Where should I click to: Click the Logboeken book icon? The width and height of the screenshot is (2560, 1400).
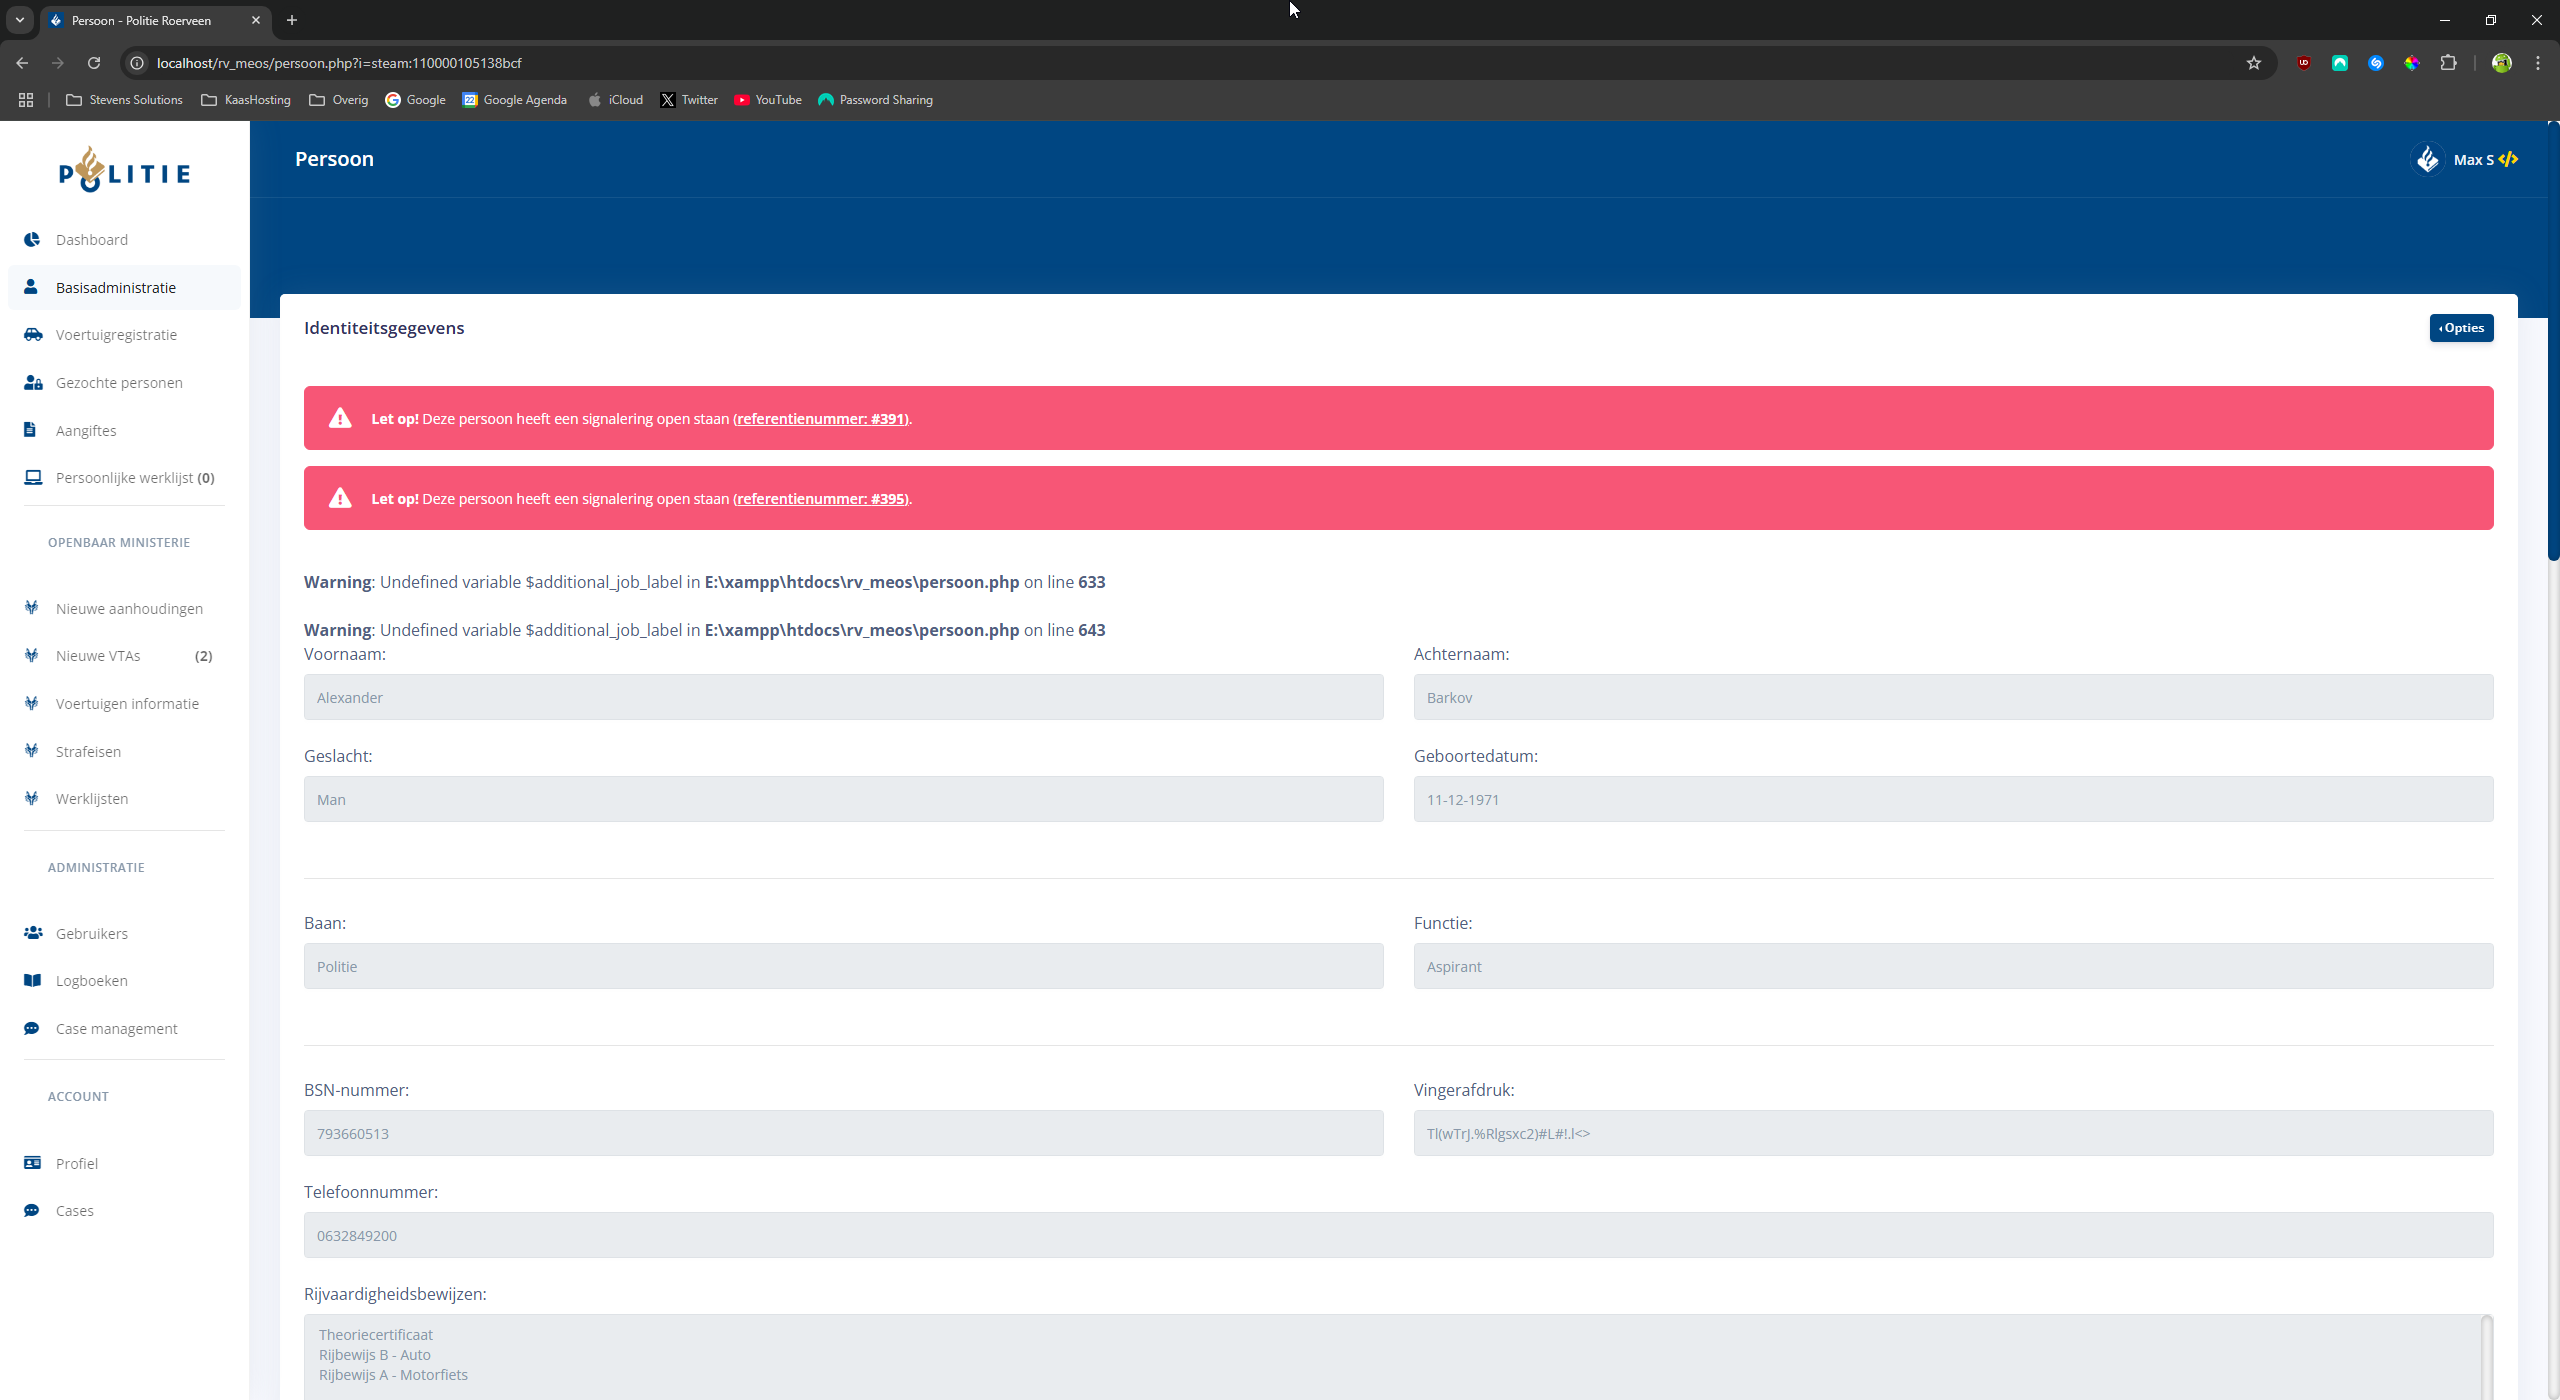click(x=33, y=981)
